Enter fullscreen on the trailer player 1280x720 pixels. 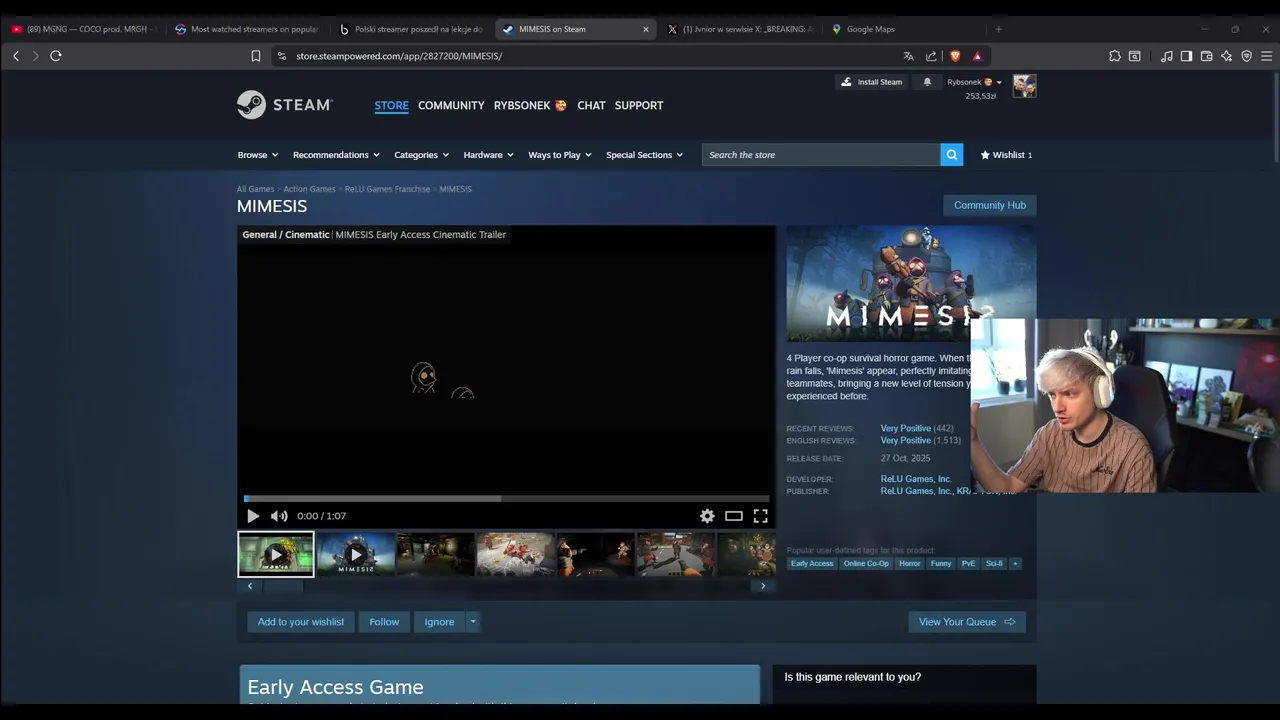[x=761, y=516]
